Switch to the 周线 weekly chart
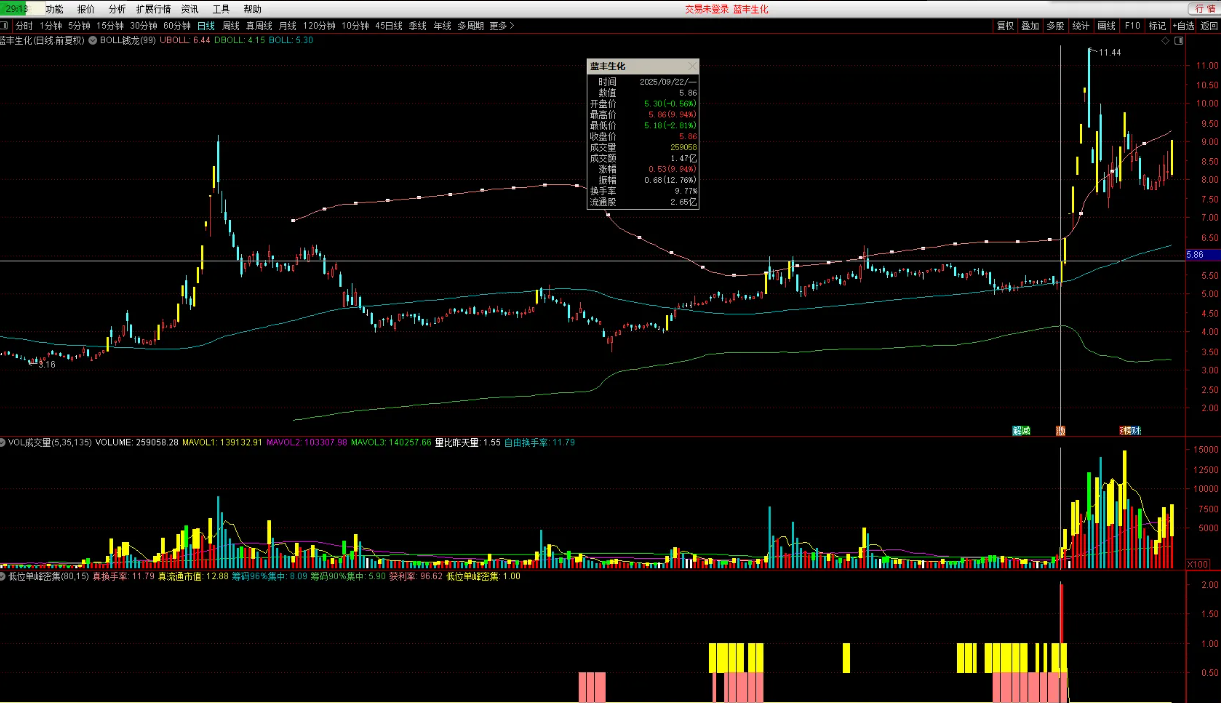 [x=231, y=25]
